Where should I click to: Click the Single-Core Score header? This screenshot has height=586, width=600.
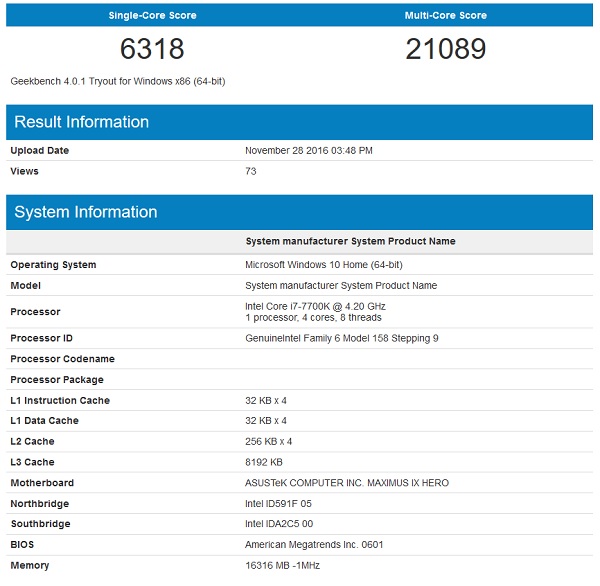point(152,15)
